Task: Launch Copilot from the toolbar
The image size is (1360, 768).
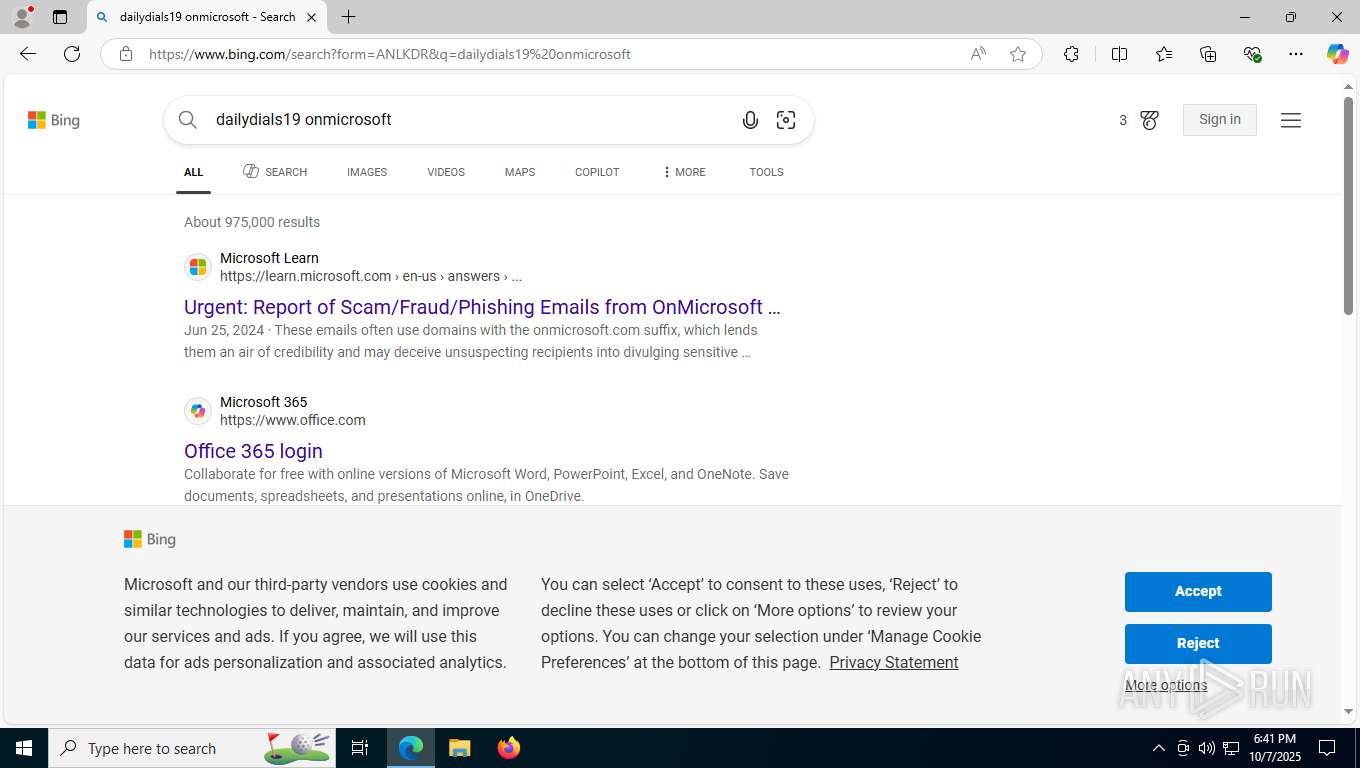Action: (1337, 54)
